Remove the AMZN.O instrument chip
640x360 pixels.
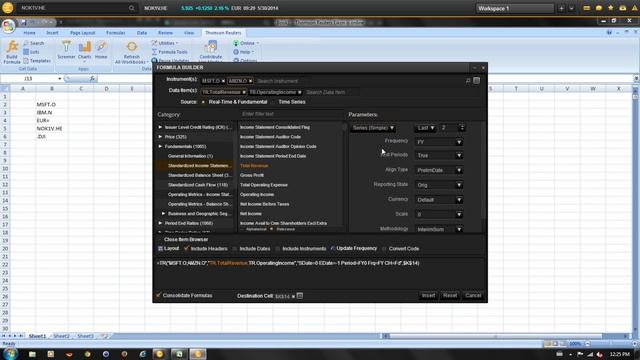pyautogui.click(x=251, y=81)
